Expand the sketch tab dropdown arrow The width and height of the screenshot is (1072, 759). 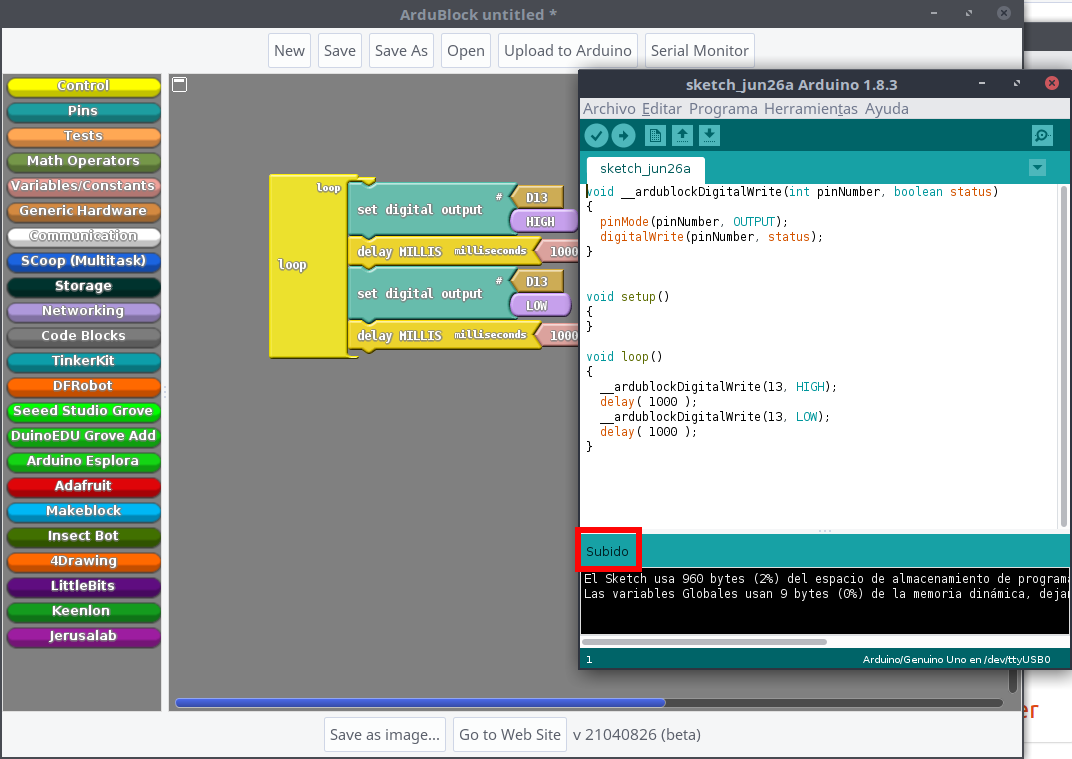click(1037, 168)
